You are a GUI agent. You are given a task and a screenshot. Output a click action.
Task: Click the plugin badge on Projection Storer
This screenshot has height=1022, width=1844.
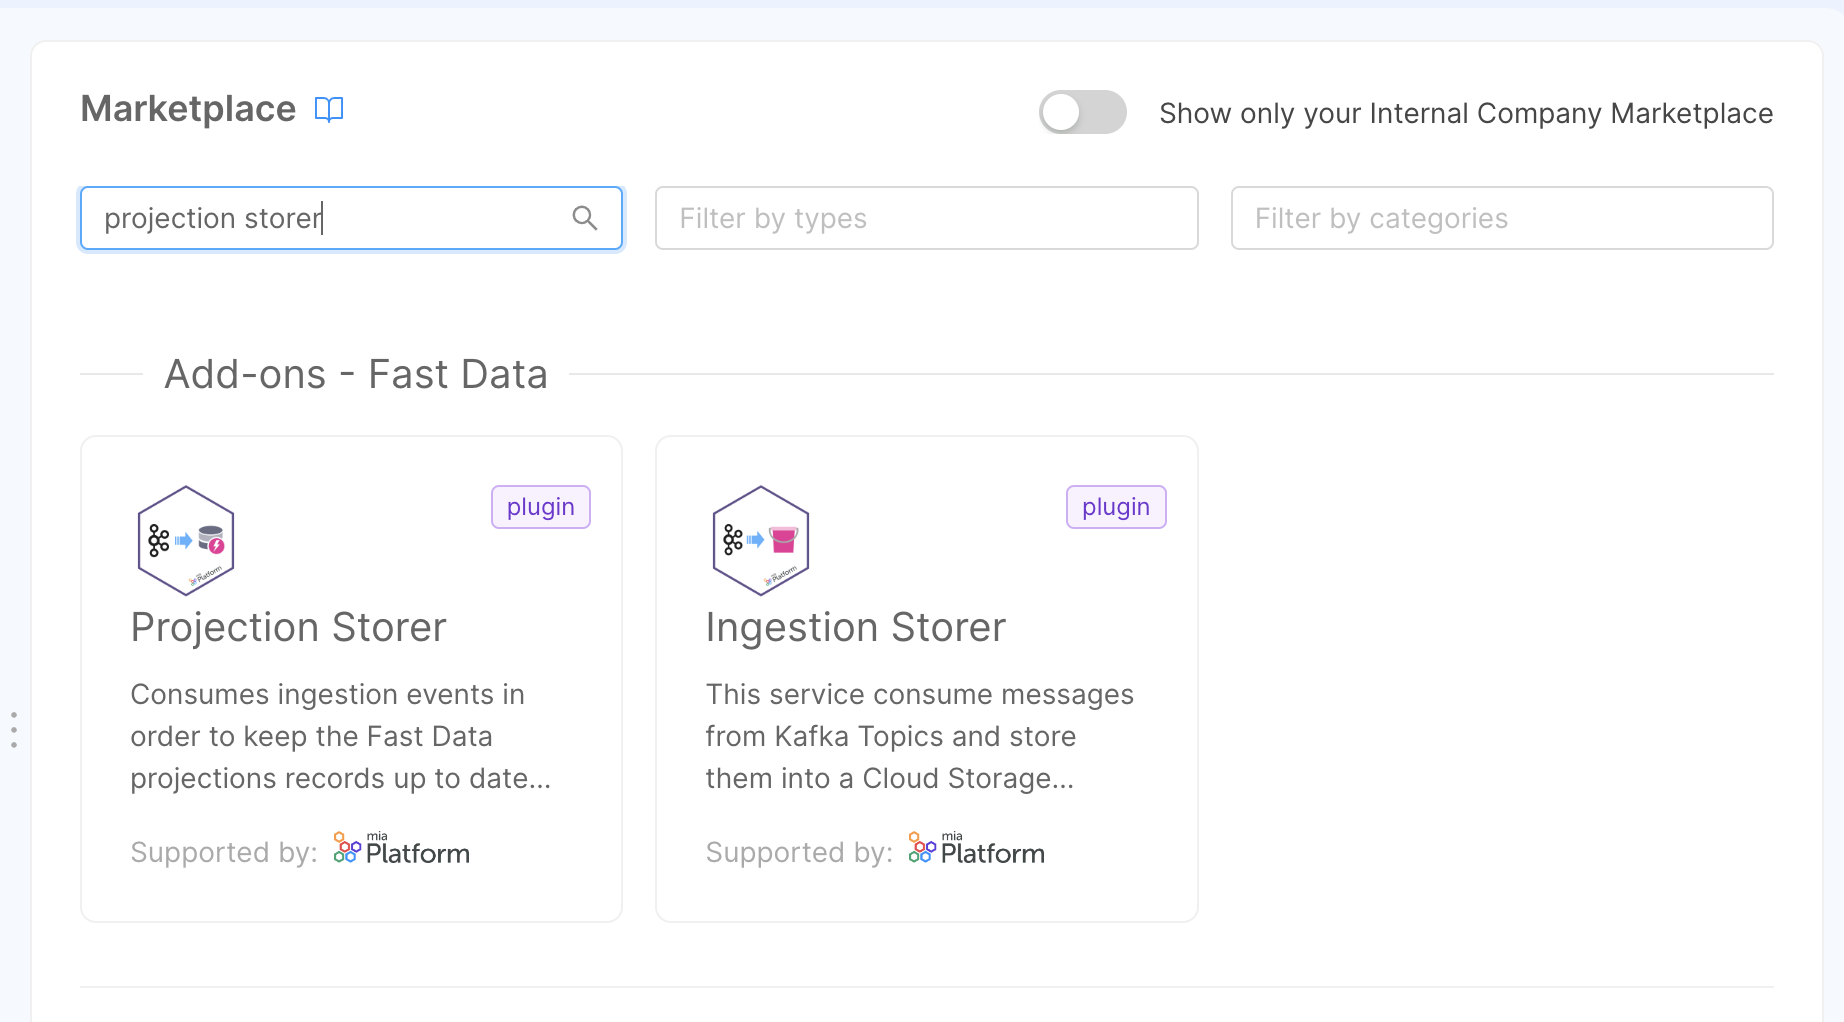pos(540,506)
